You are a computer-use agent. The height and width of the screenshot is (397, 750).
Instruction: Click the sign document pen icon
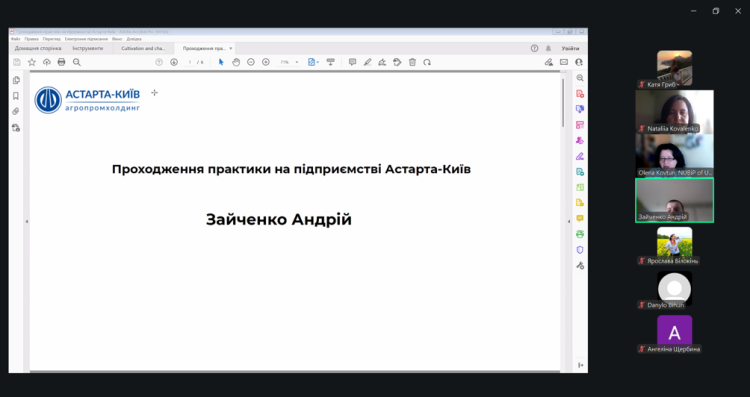[382, 62]
